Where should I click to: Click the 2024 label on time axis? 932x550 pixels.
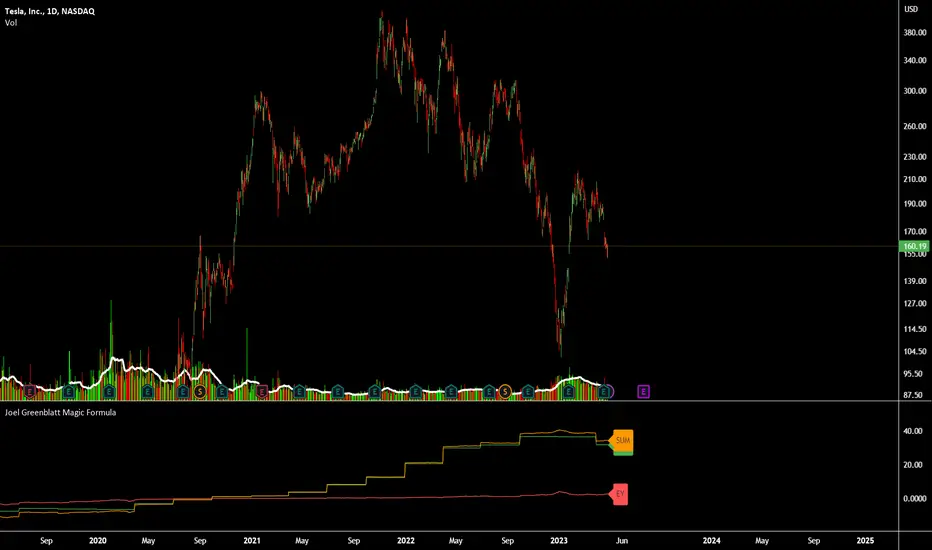(x=711, y=540)
